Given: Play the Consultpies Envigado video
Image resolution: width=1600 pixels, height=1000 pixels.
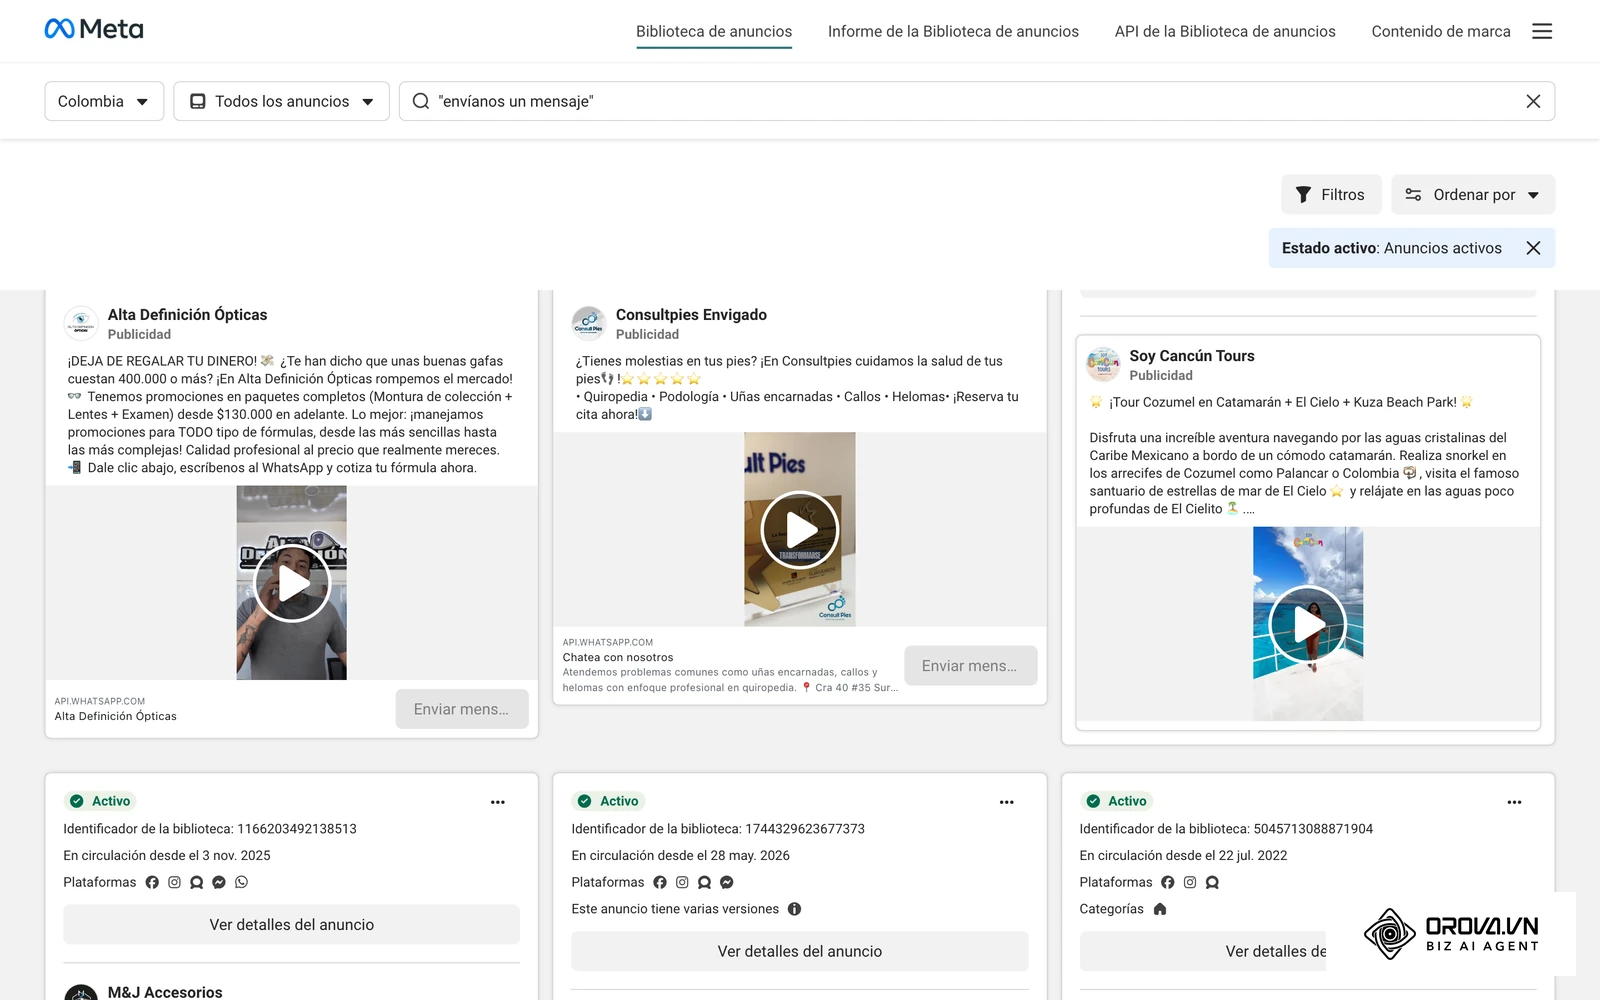Looking at the screenshot, I should [x=800, y=530].
